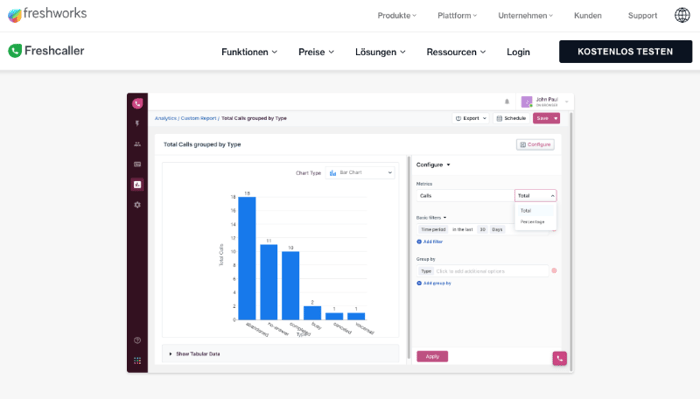Click Analytics breadcrumb link
The image size is (700, 399).
coord(166,118)
